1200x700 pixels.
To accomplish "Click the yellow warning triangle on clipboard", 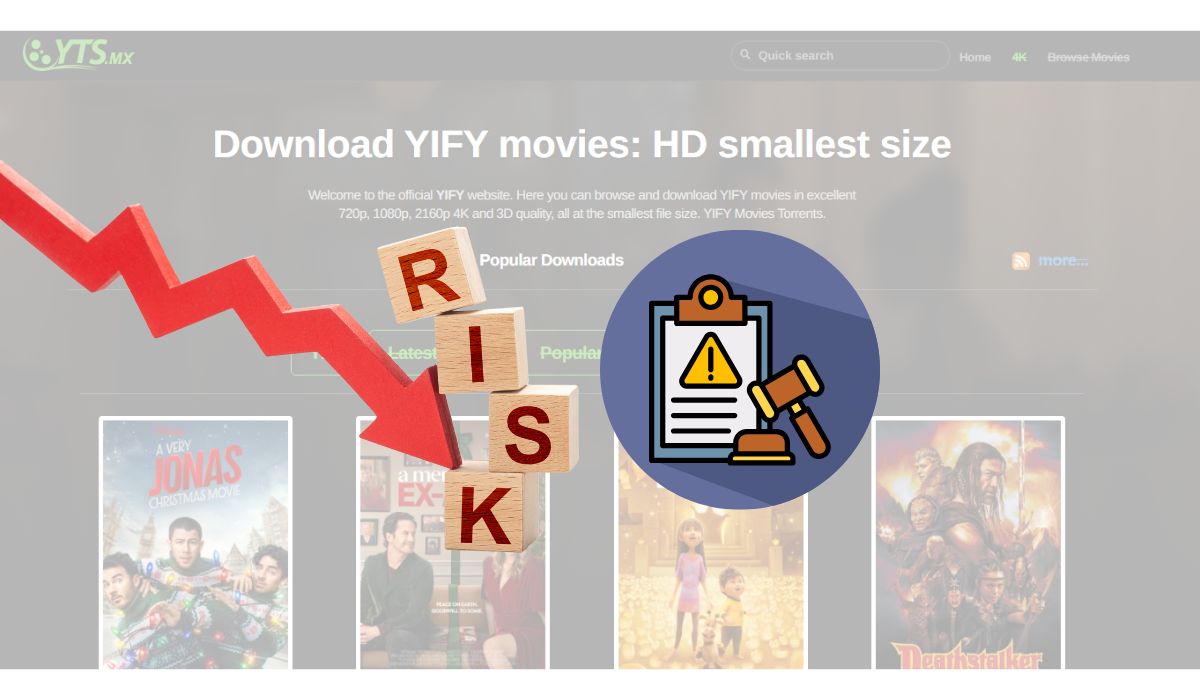I will [710, 362].
